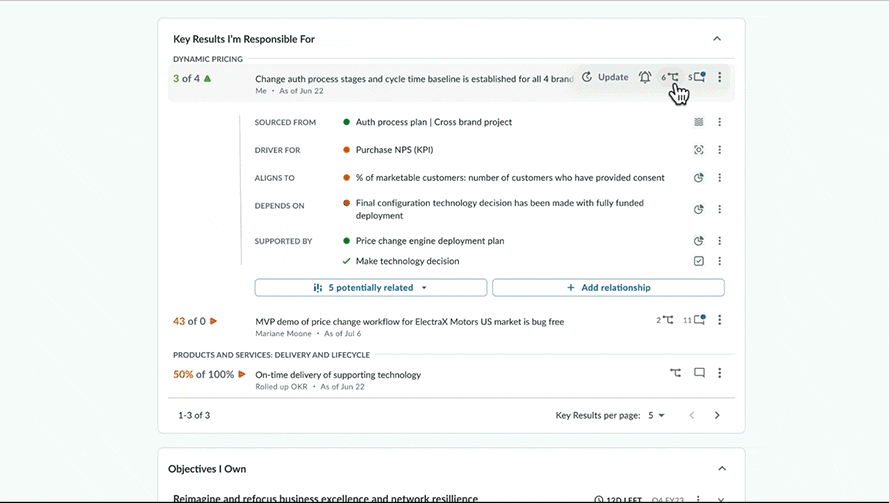
Task: Click the Update button on first key result
Action: (x=605, y=77)
